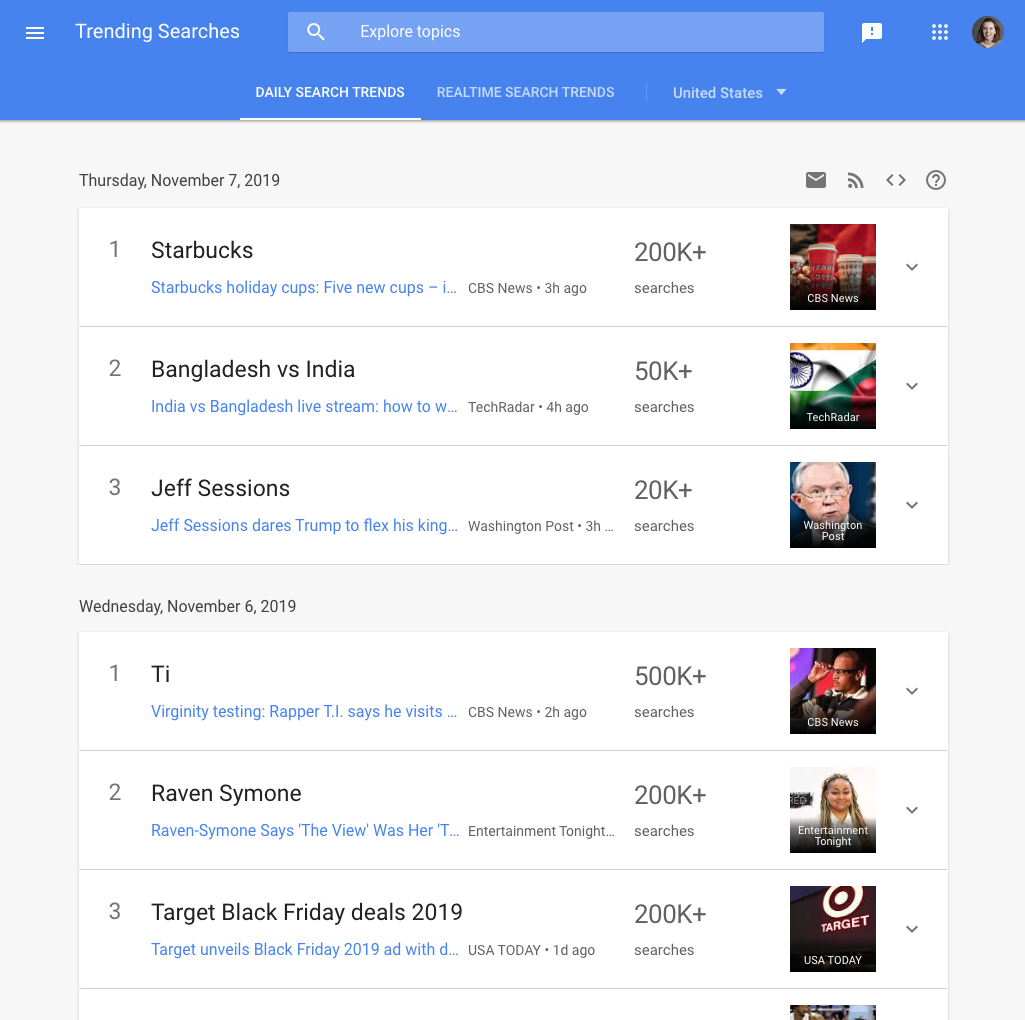Image resolution: width=1025 pixels, height=1020 pixels.
Task: Open Raven-Symone Says 'The View' article
Action: click(x=305, y=830)
